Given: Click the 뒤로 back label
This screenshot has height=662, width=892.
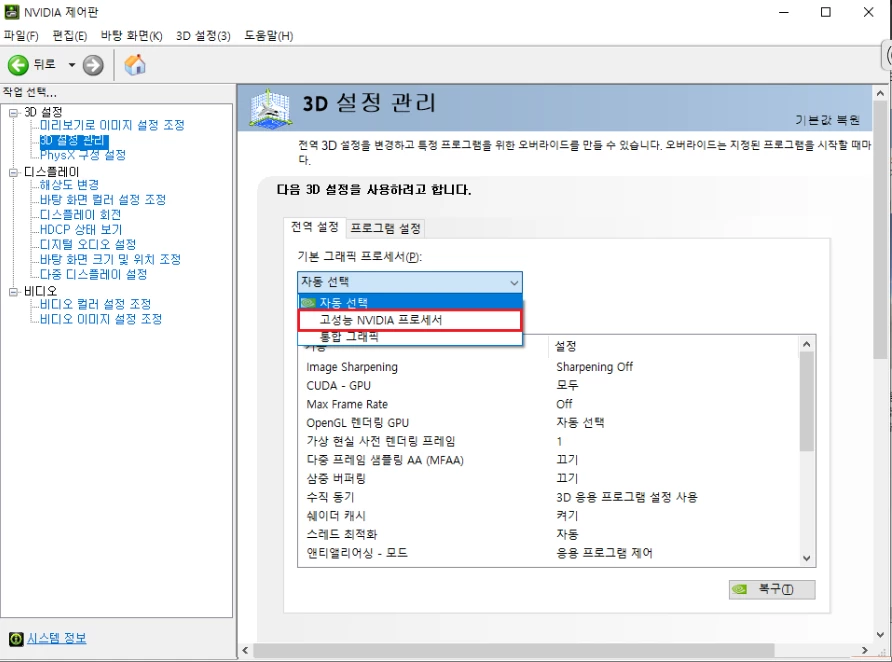Looking at the screenshot, I should click(44, 65).
